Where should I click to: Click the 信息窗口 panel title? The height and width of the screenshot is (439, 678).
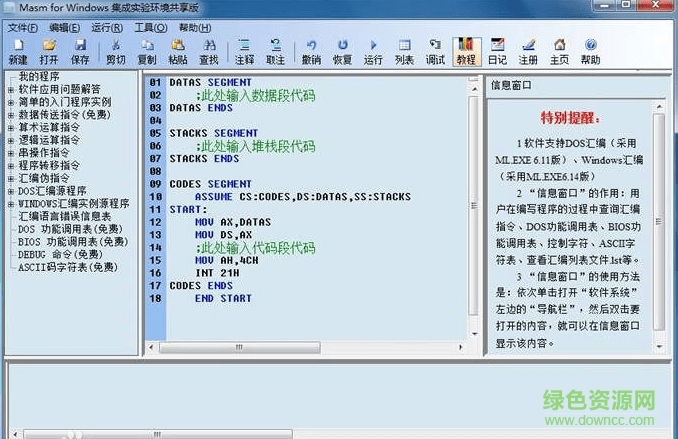[x=511, y=86]
